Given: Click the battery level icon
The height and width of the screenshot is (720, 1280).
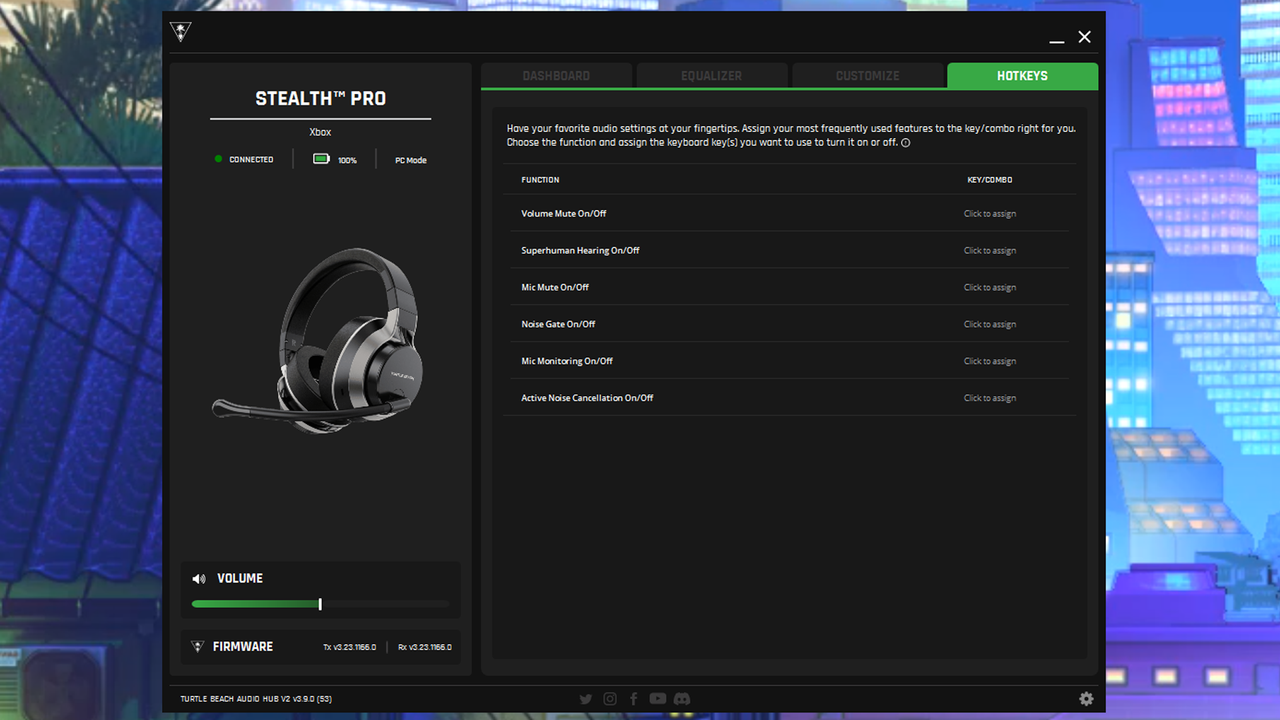Looking at the screenshot, I should coord(321,159).
